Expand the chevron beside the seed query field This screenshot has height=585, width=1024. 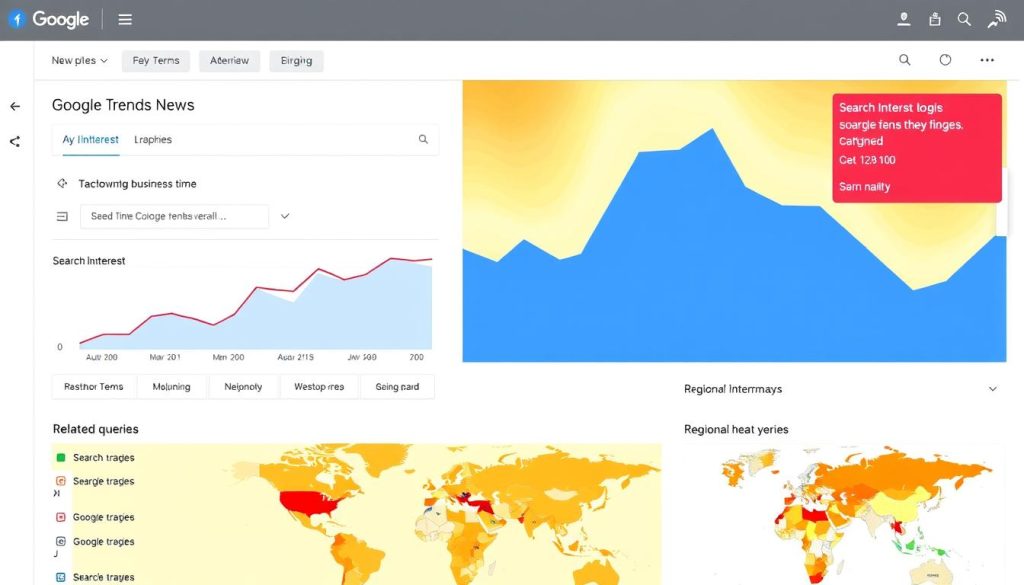coord(285,216)
